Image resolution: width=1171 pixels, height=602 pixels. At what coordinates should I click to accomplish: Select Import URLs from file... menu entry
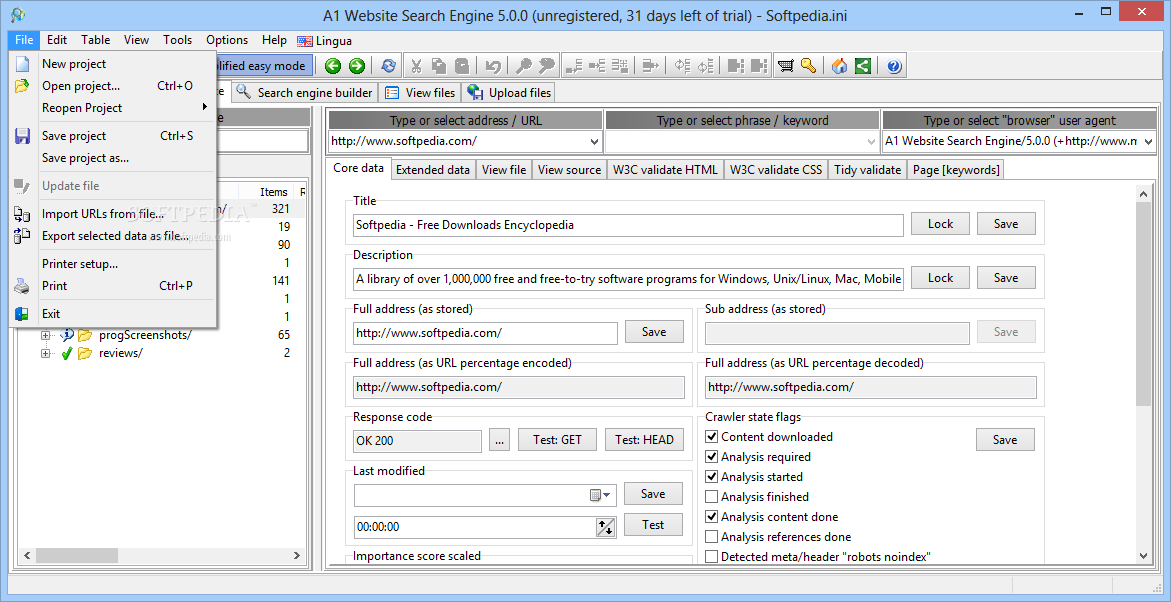(x=114, y=214)
